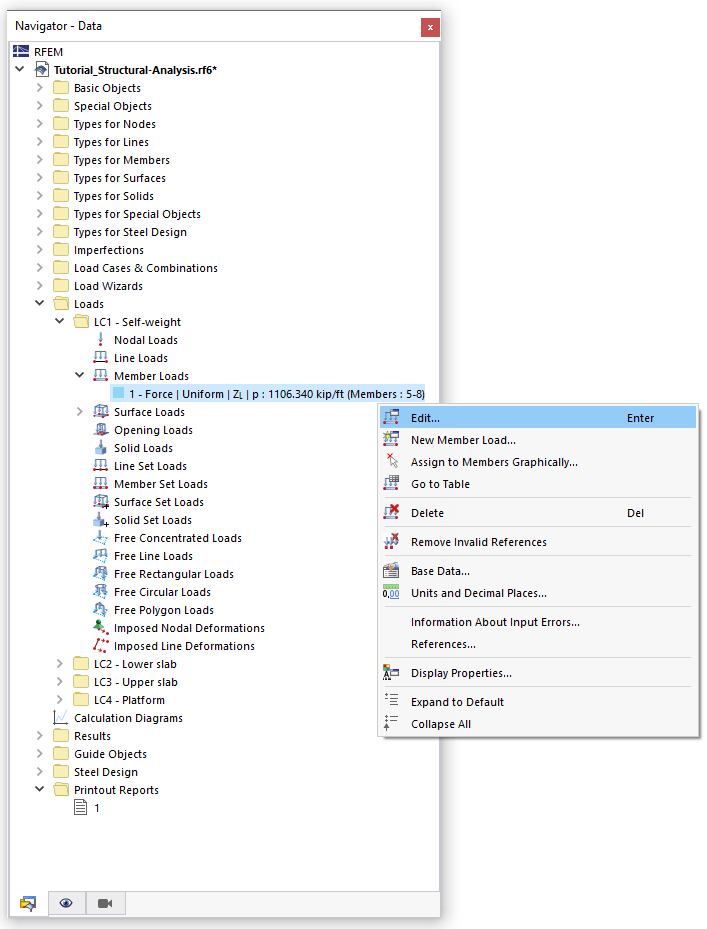Select the Types for Steel Design item
Screen dimensions: 707x929
(130, 232)
